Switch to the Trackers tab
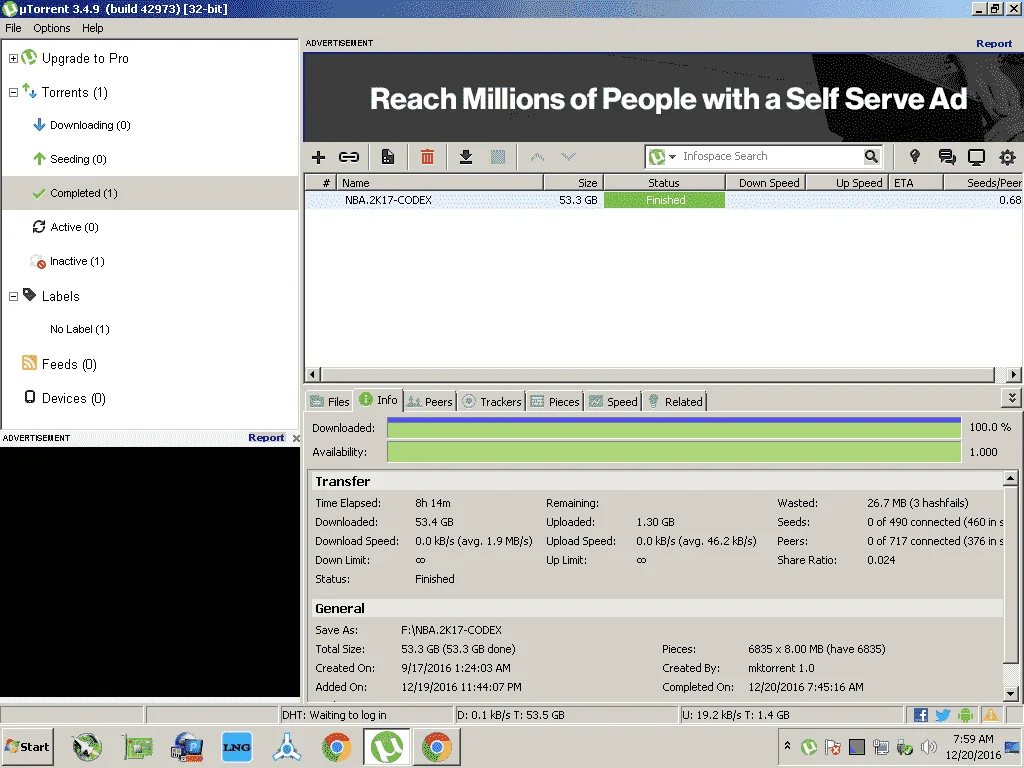 492,402
